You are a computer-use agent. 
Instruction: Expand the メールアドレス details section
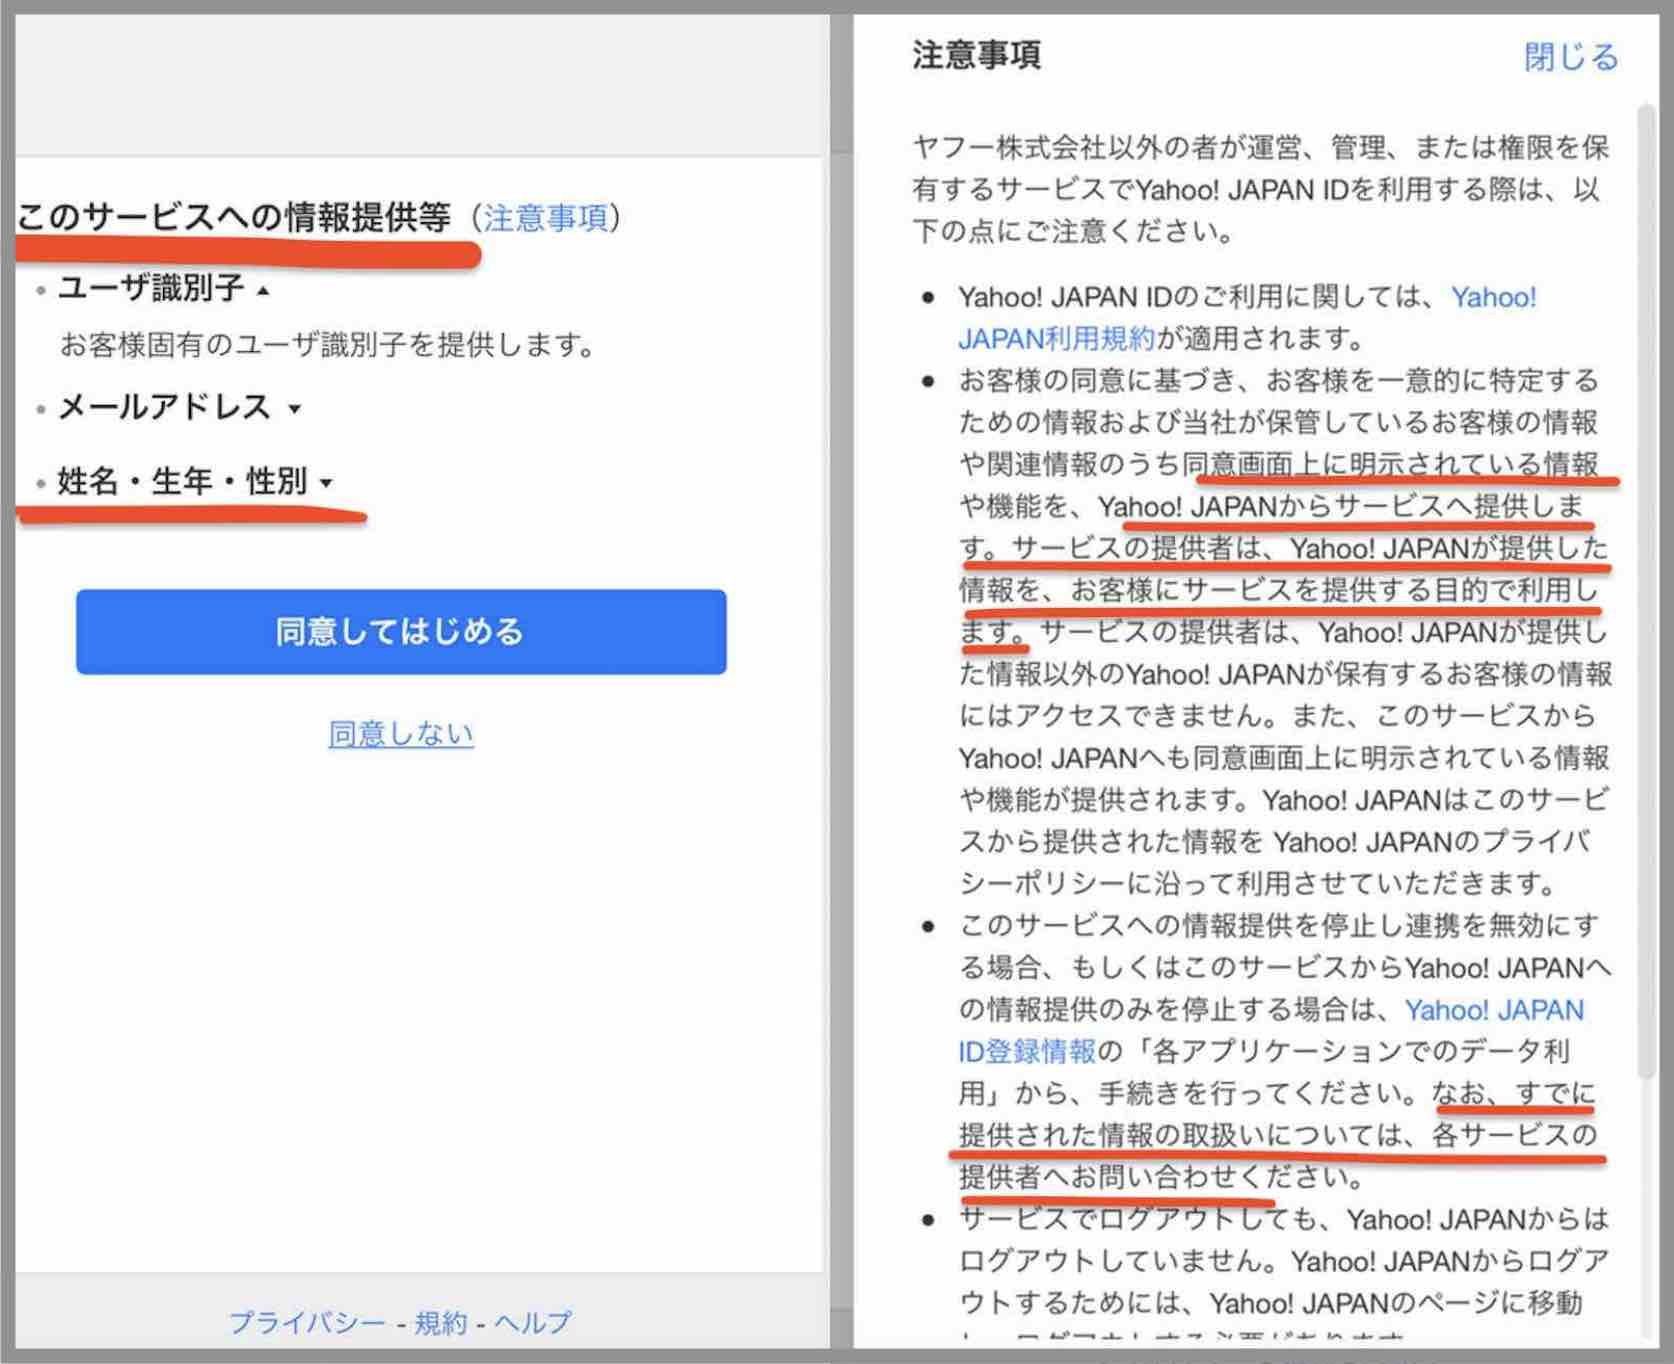pyautogui.click(x=293, y=408)
